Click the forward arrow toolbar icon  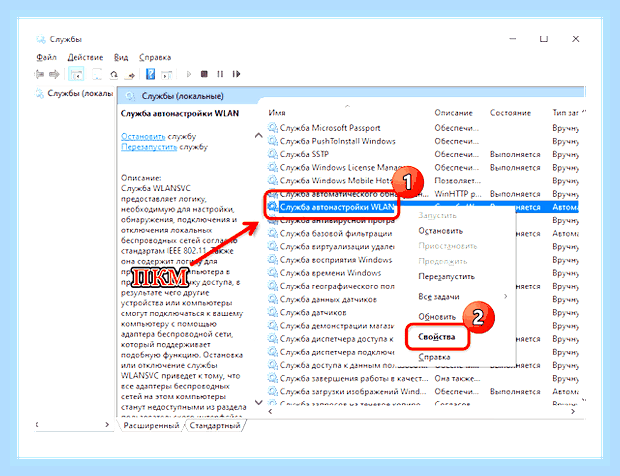point(54,74)
